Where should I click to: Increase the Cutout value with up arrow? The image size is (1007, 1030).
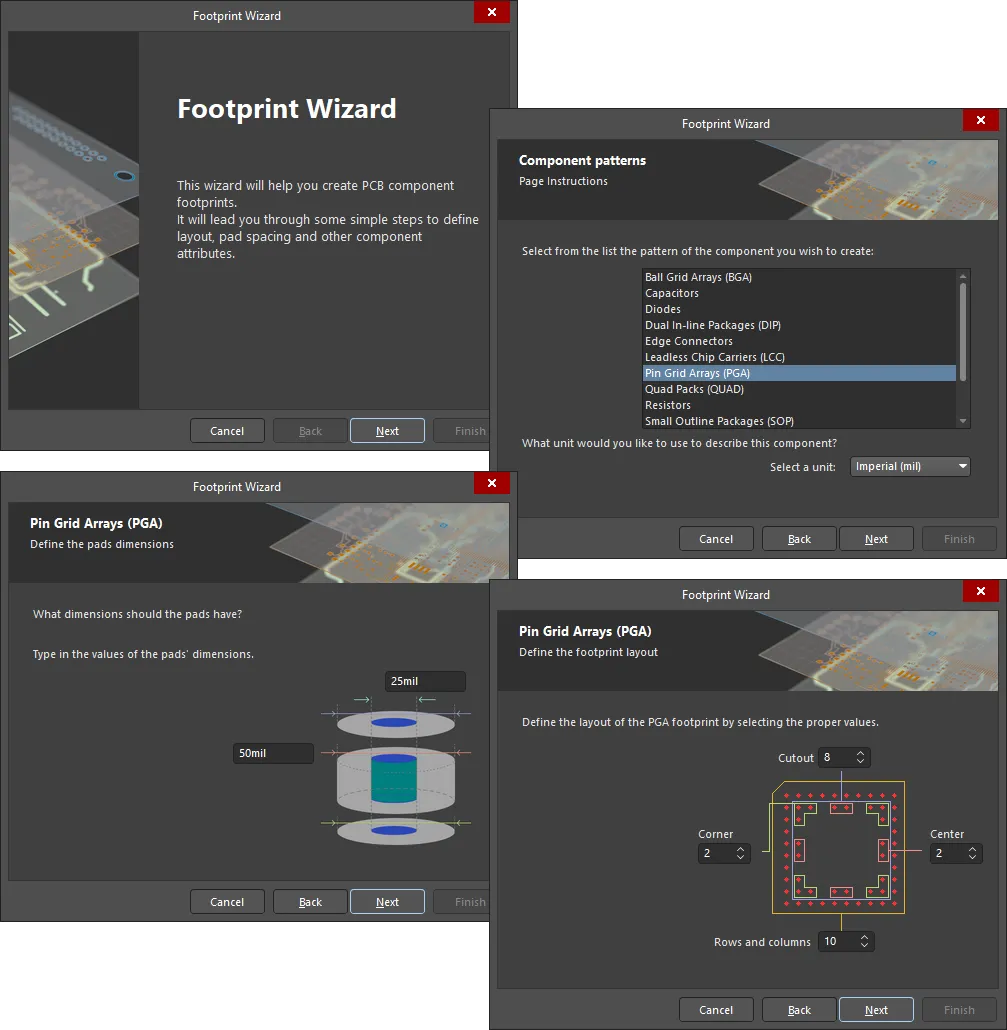tap(862, 753)
